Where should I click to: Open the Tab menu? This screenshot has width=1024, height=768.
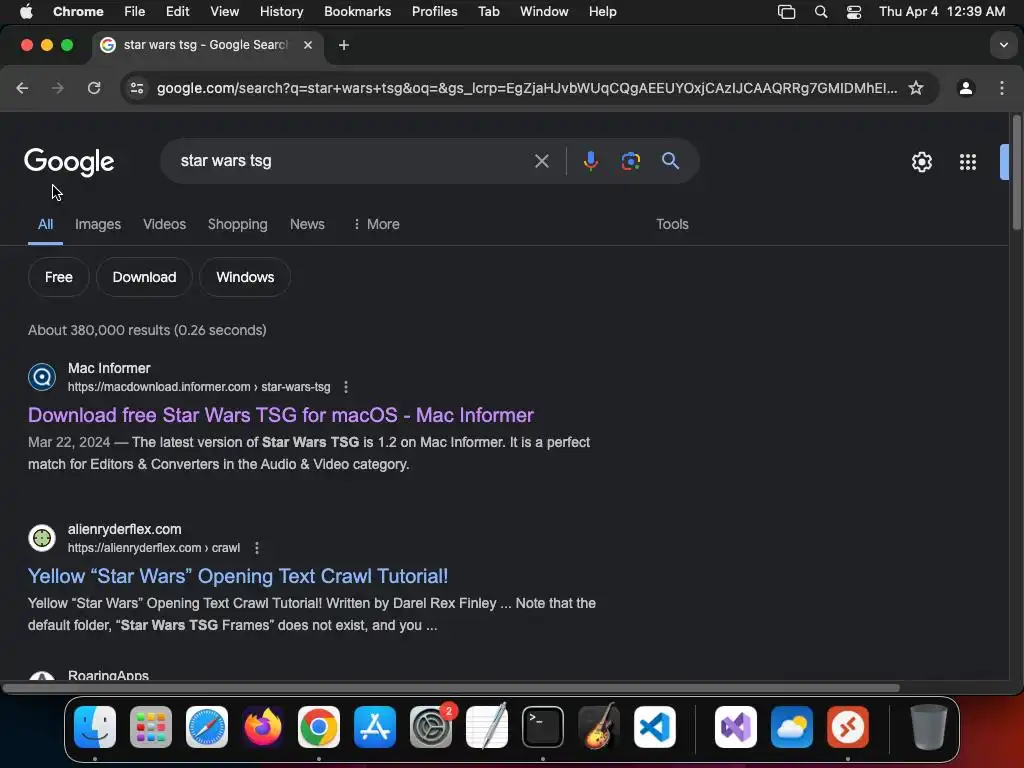pyautogui.click(x=488, y=12)
